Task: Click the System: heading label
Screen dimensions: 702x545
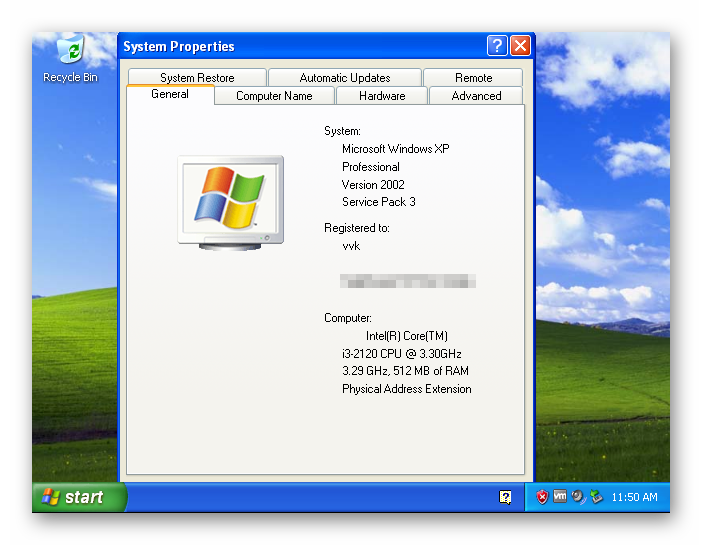Action: (x=342, y=131)
